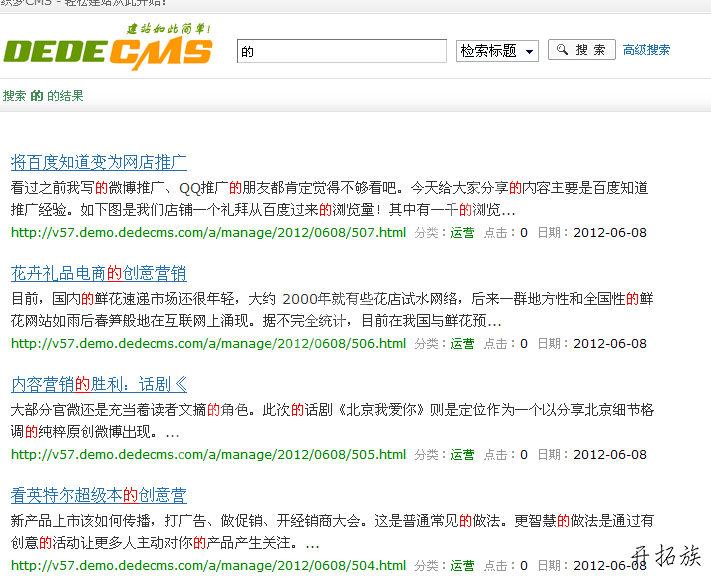Open 运营 category on the 507.html result
Screen dimensions: 711x577
pos(462,233)
